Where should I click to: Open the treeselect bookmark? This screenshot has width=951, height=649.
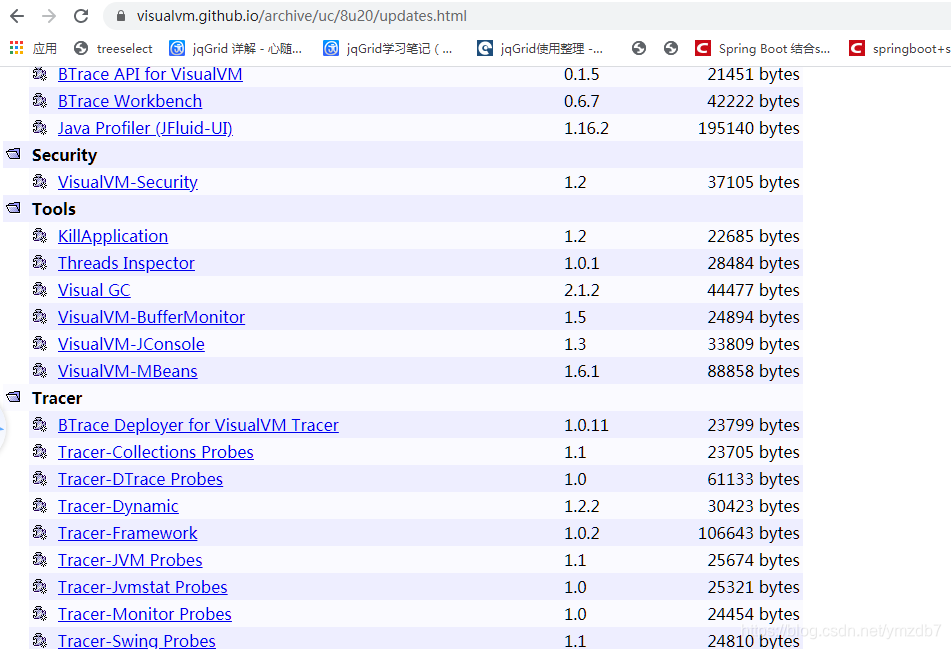[113, 49]
